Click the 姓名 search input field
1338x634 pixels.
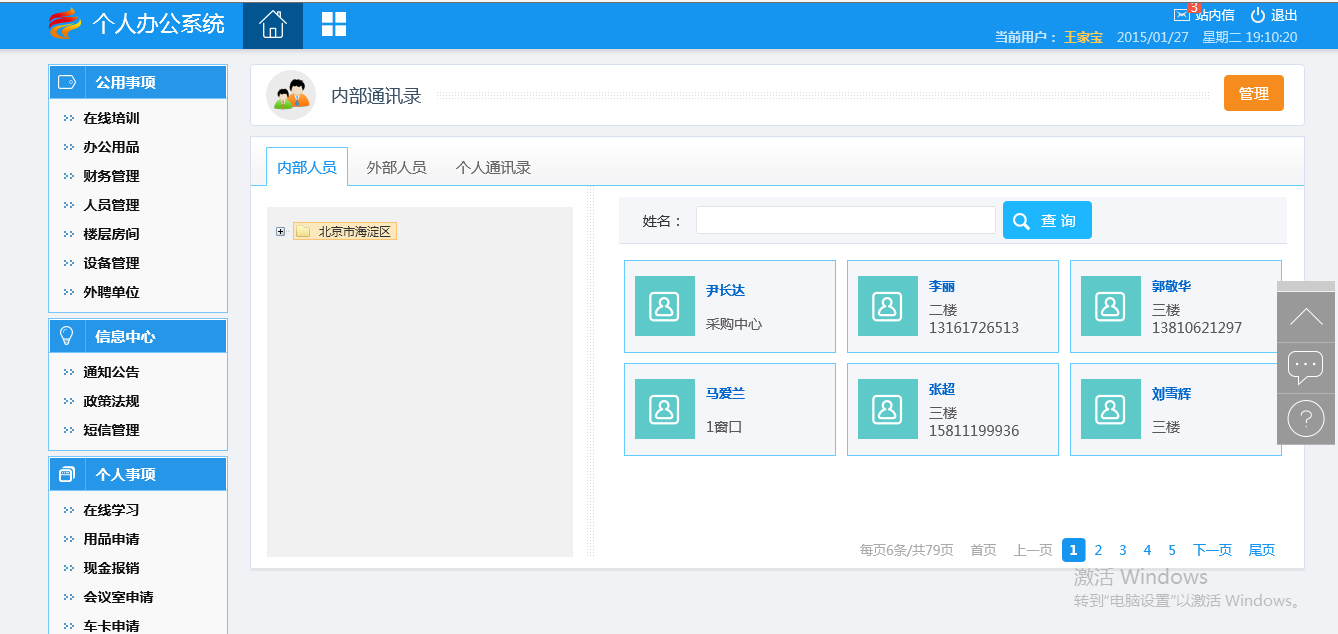[845, 220]
